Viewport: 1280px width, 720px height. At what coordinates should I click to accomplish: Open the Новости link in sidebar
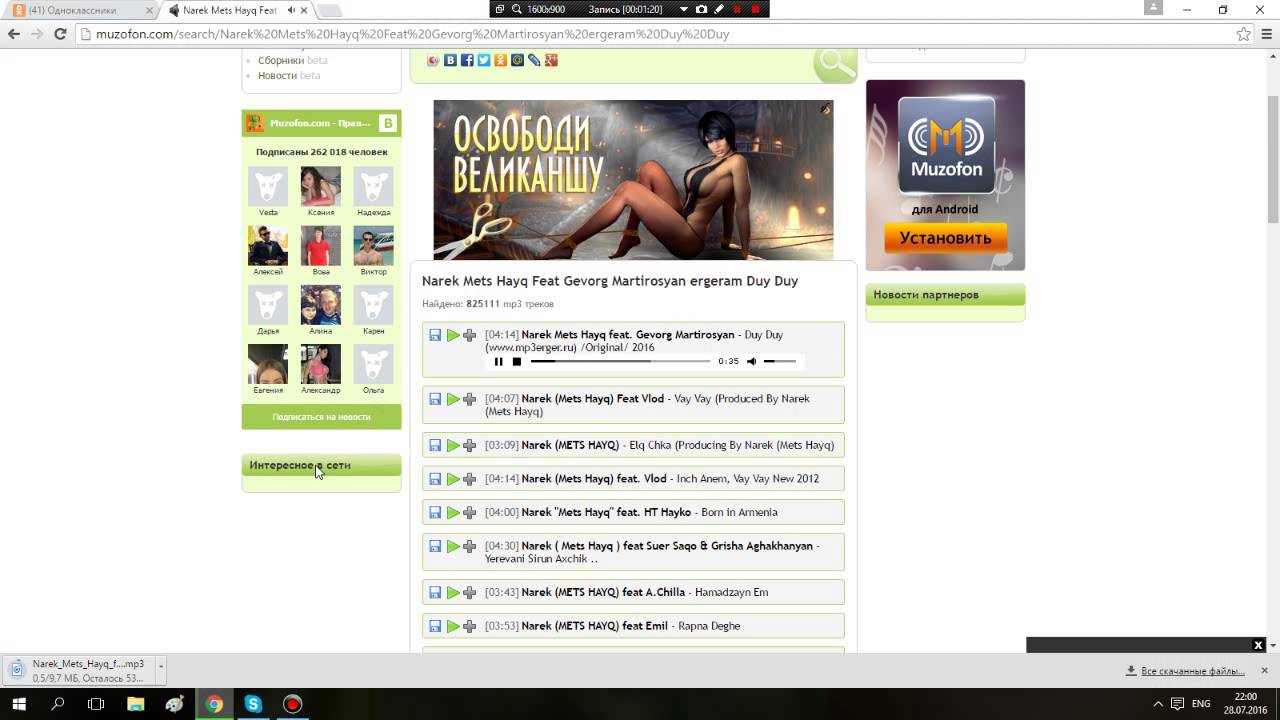[x=277, y=75]
